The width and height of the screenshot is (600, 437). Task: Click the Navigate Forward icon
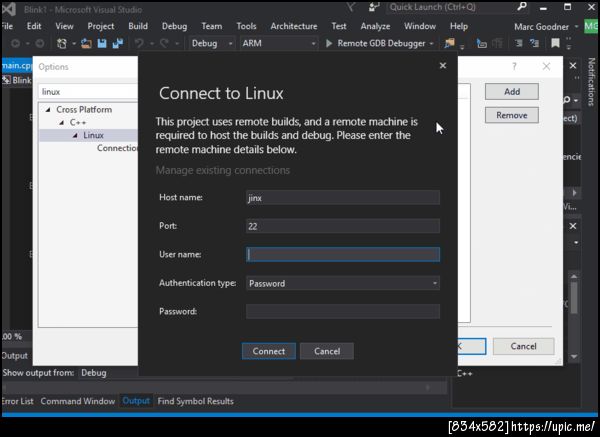click(x=39, y=44)
